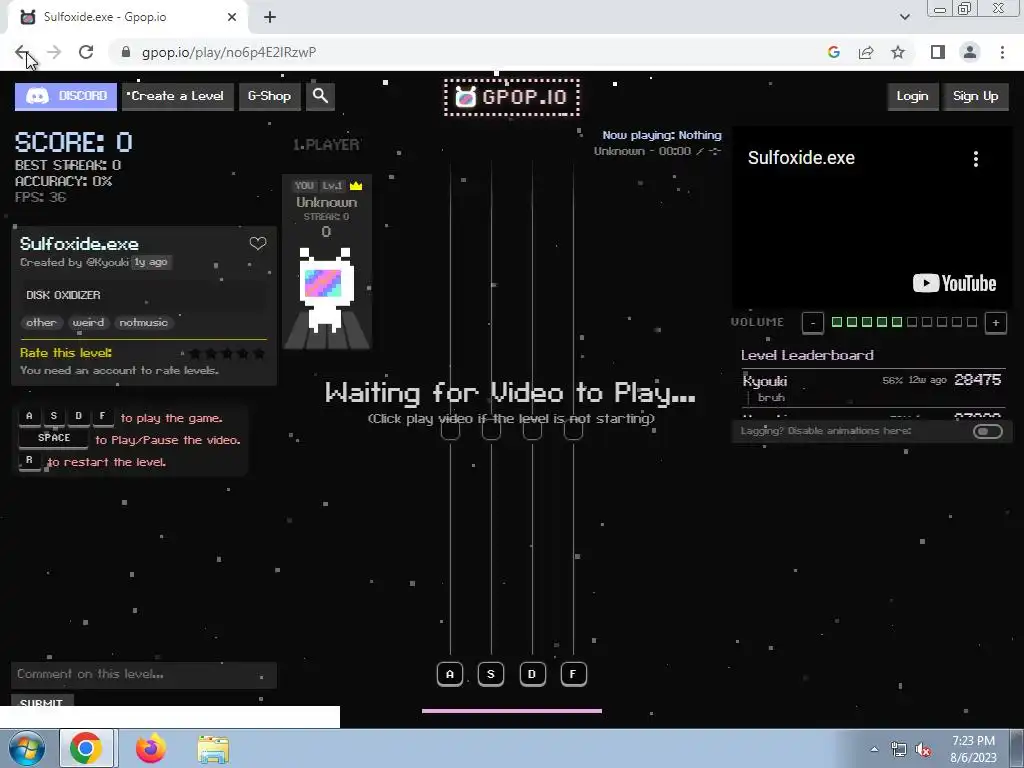
Task: Open the G-Shop
Action: [x=269, y=96]
